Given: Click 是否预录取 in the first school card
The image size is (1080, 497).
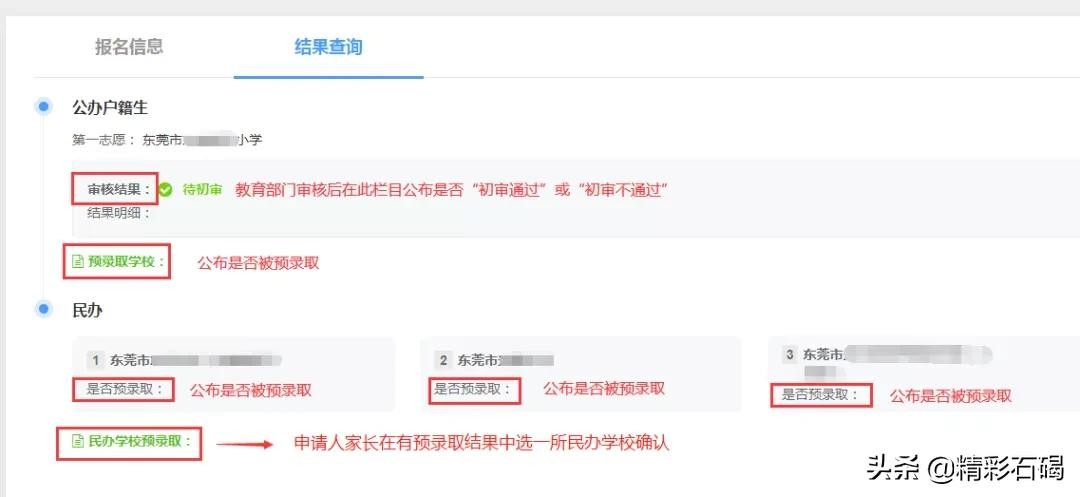Looking at the screenshot, I should (x=124, y=390).
